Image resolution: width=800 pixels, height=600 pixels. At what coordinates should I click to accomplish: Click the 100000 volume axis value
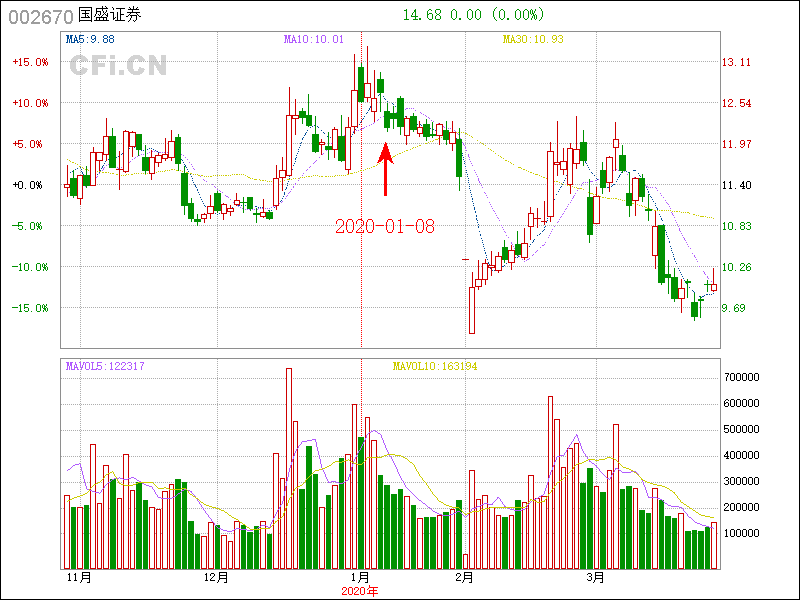(x=742, y=533)
